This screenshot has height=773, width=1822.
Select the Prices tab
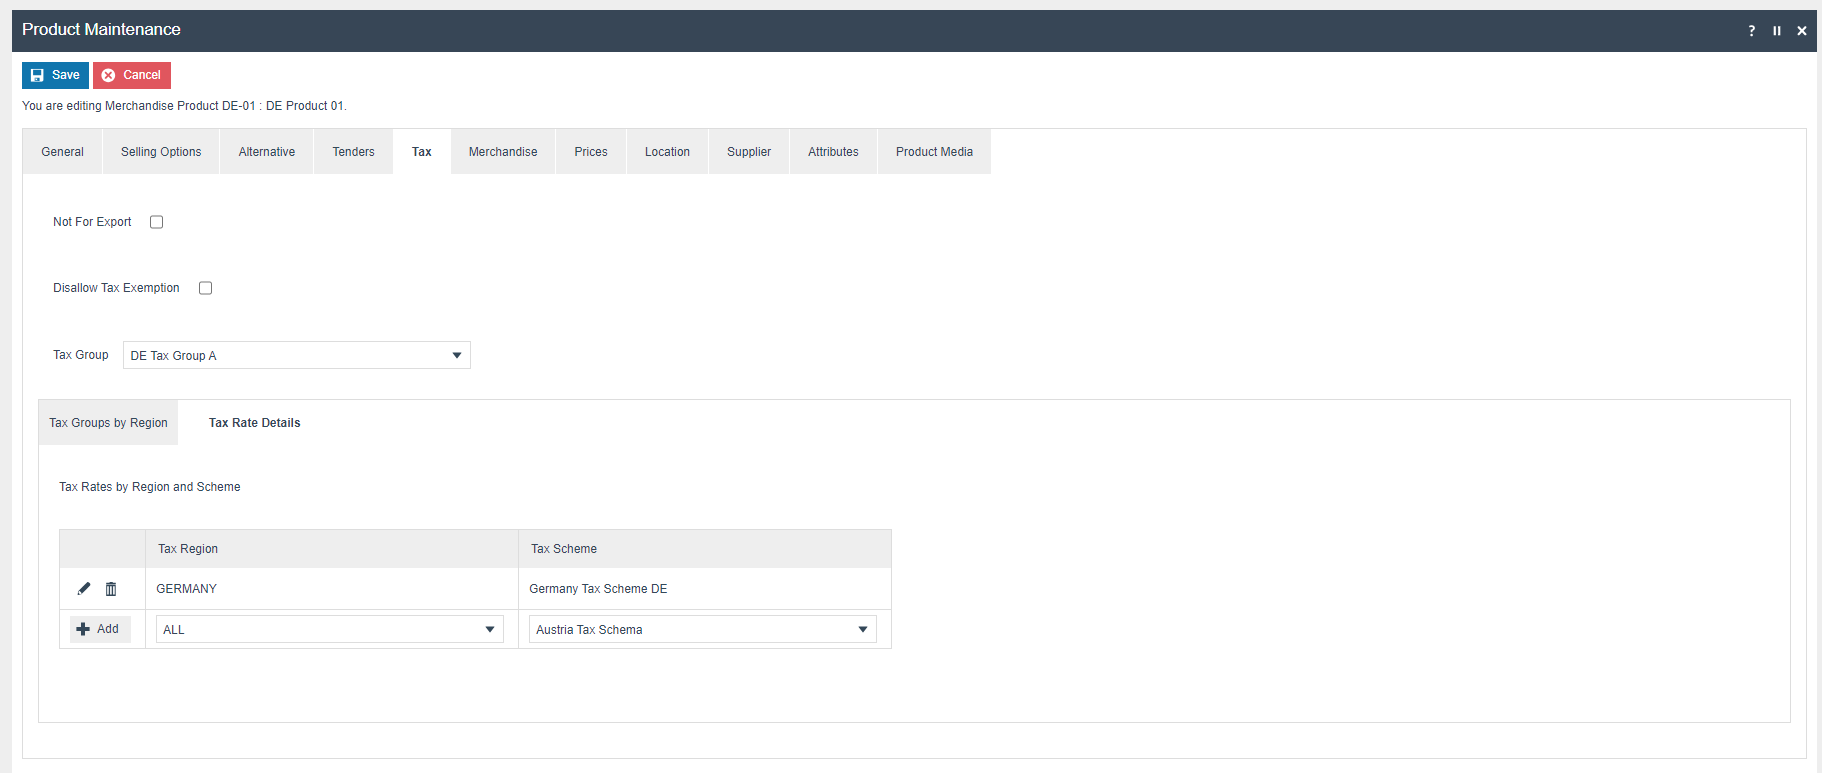coord(591,152)
